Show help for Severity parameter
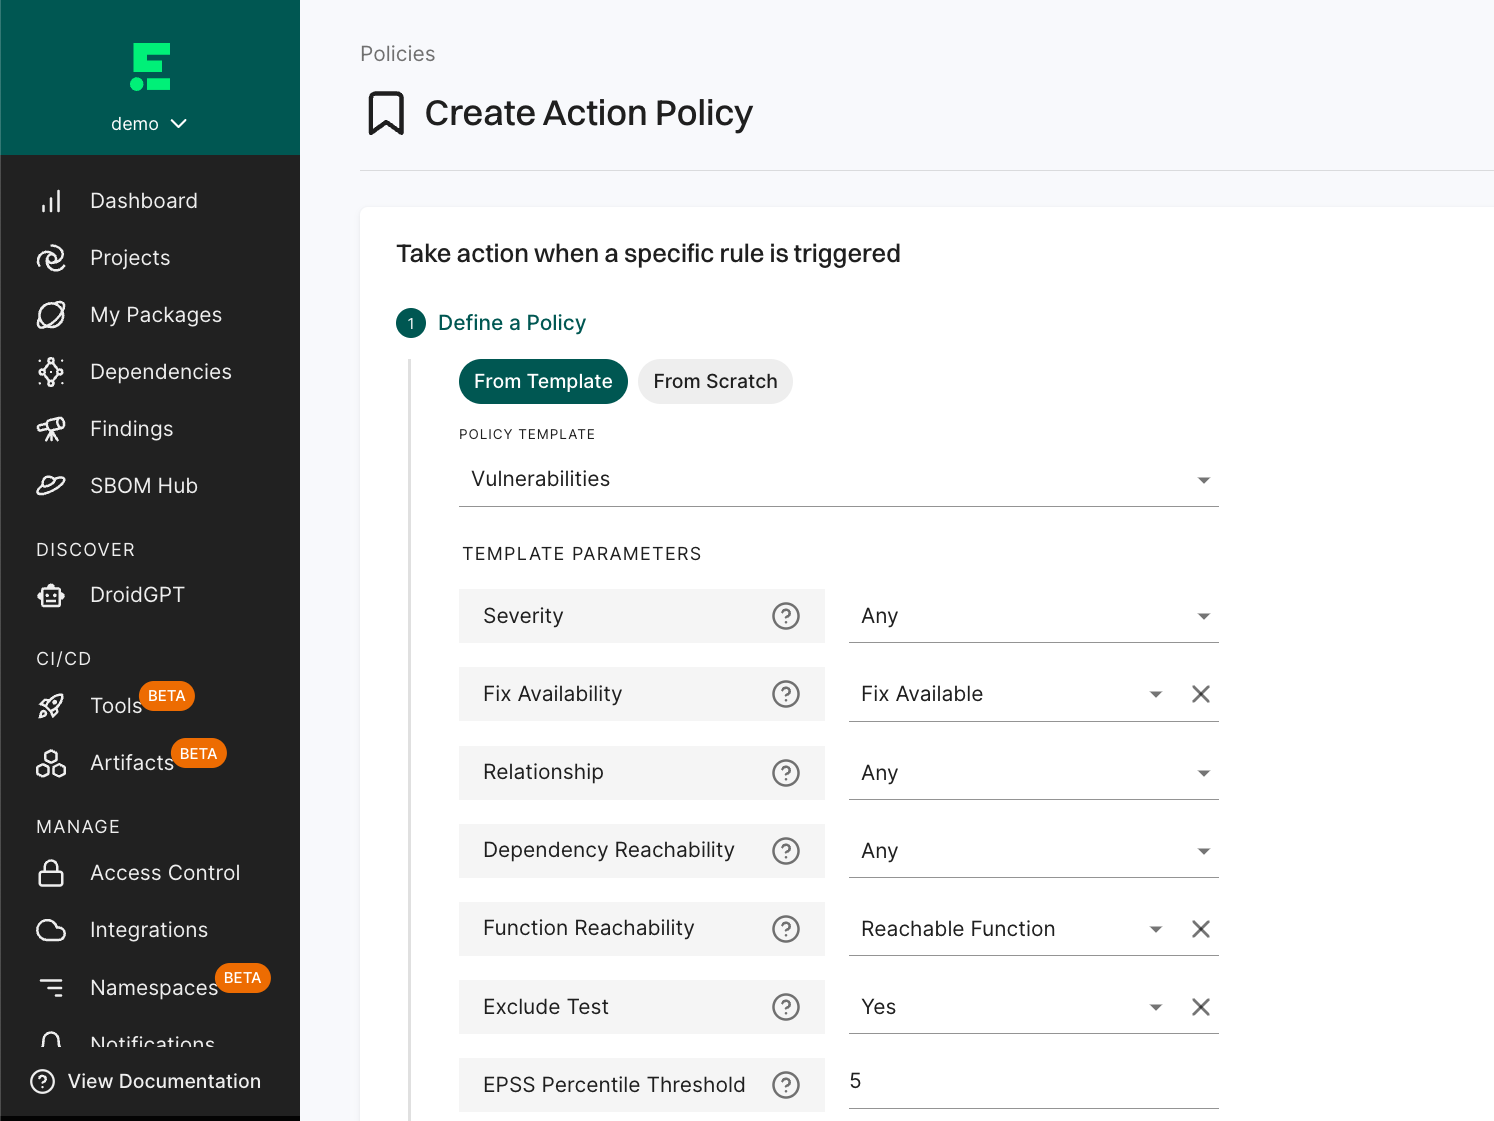The image size is (1494, 1121). [x=786, y=616]
